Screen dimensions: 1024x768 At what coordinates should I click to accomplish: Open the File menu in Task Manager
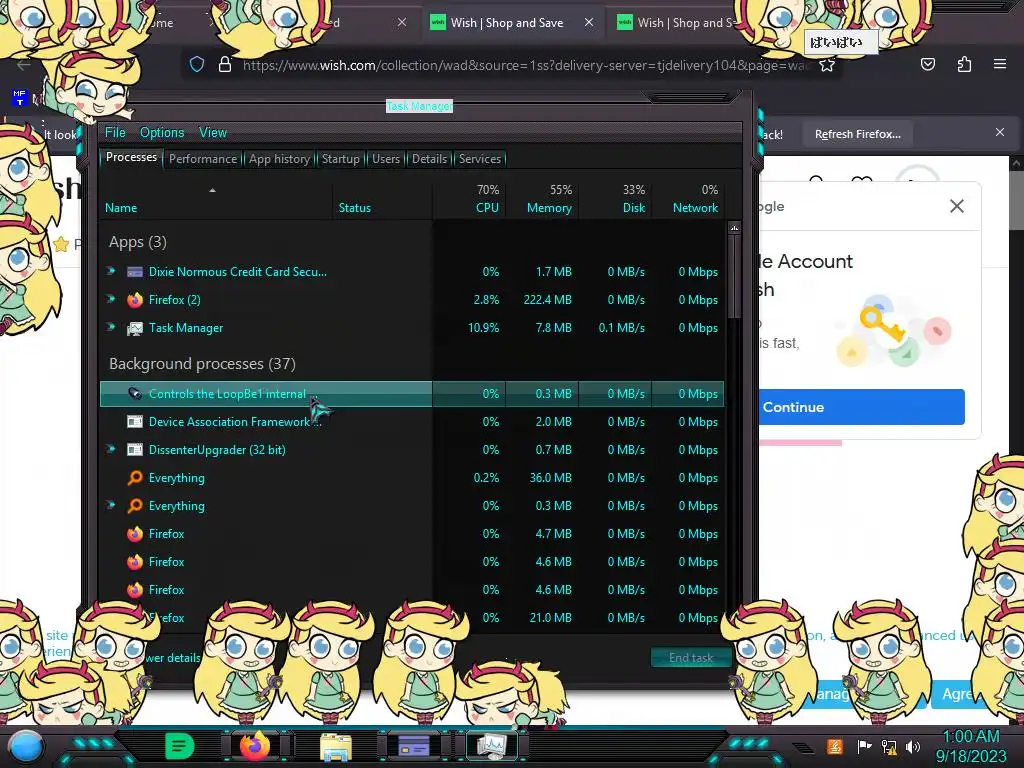click(x=115, y=133)
